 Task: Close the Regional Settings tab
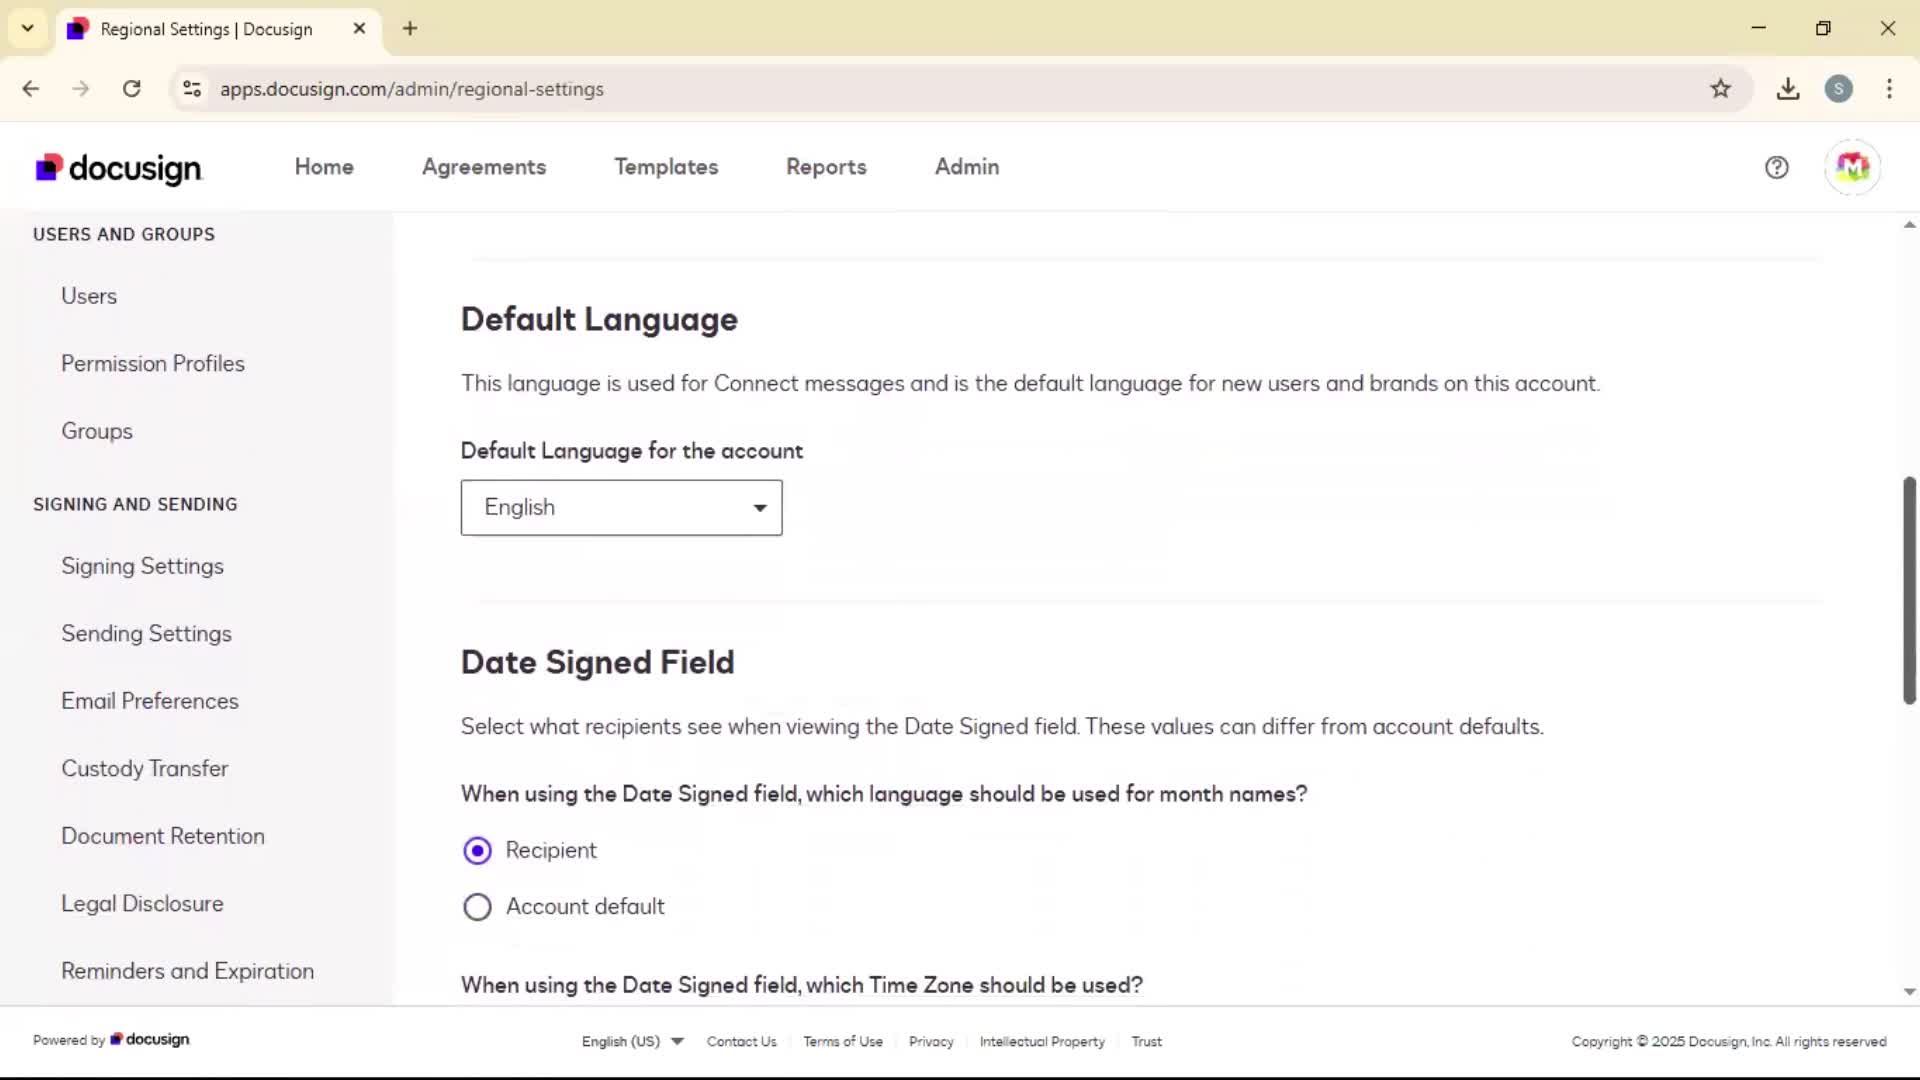click(360, 29)
